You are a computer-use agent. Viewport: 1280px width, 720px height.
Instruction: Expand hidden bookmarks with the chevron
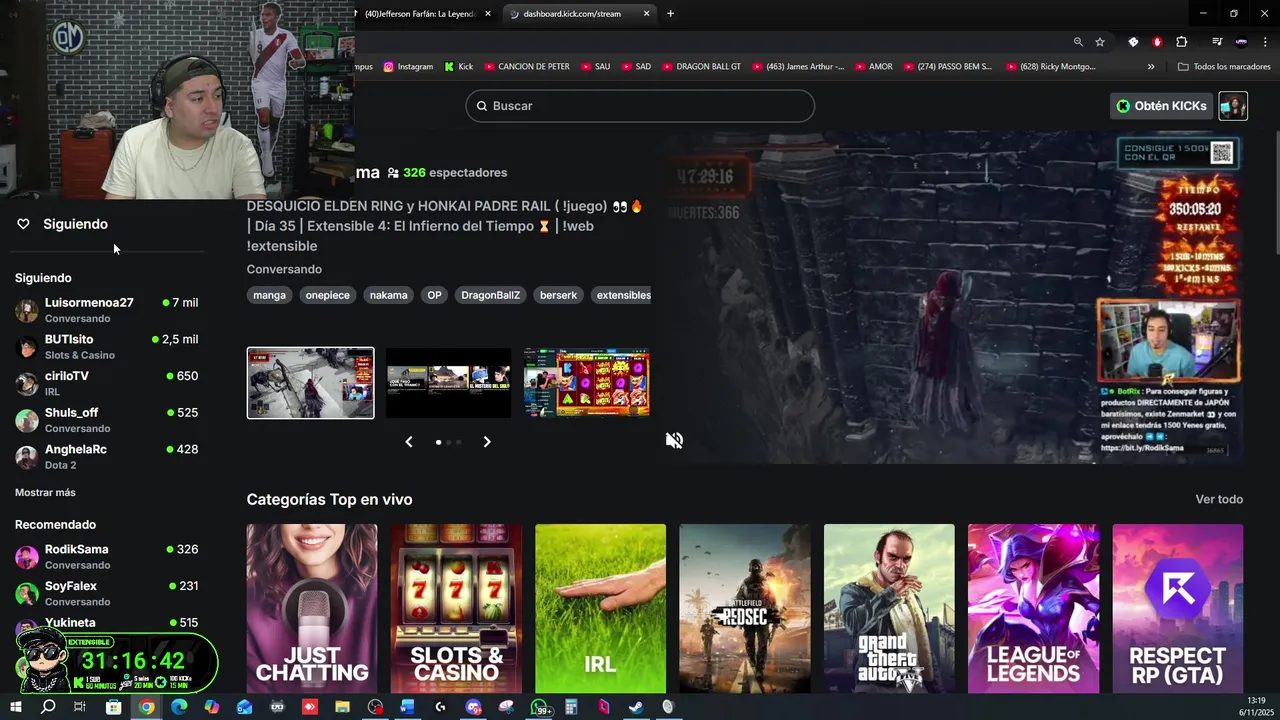pos(1151,67)
